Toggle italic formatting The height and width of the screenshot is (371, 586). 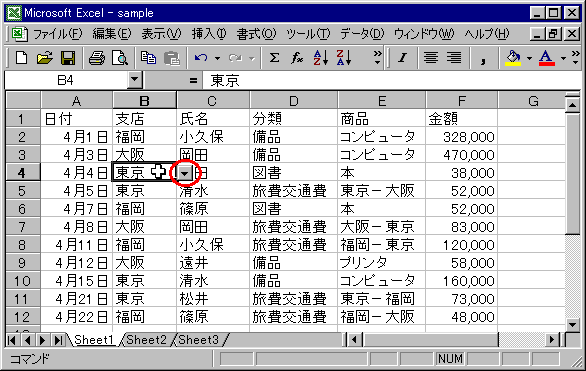(403, 58)
